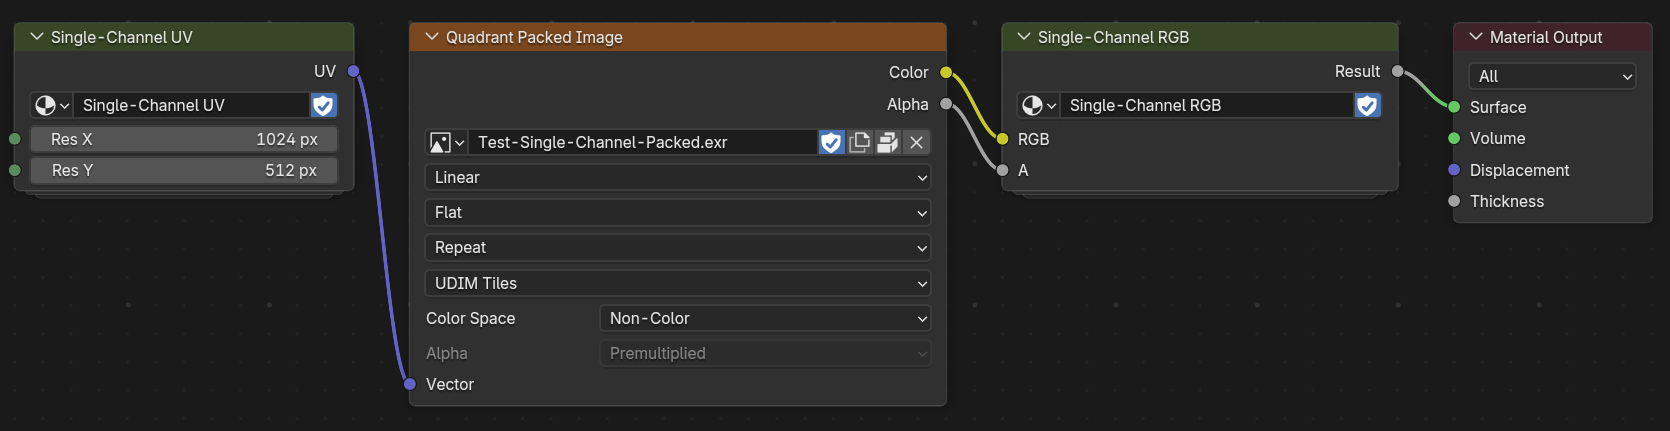Click the Res X input socket
This screenshot has width=1670, height=431.
[x=15, y=139]
